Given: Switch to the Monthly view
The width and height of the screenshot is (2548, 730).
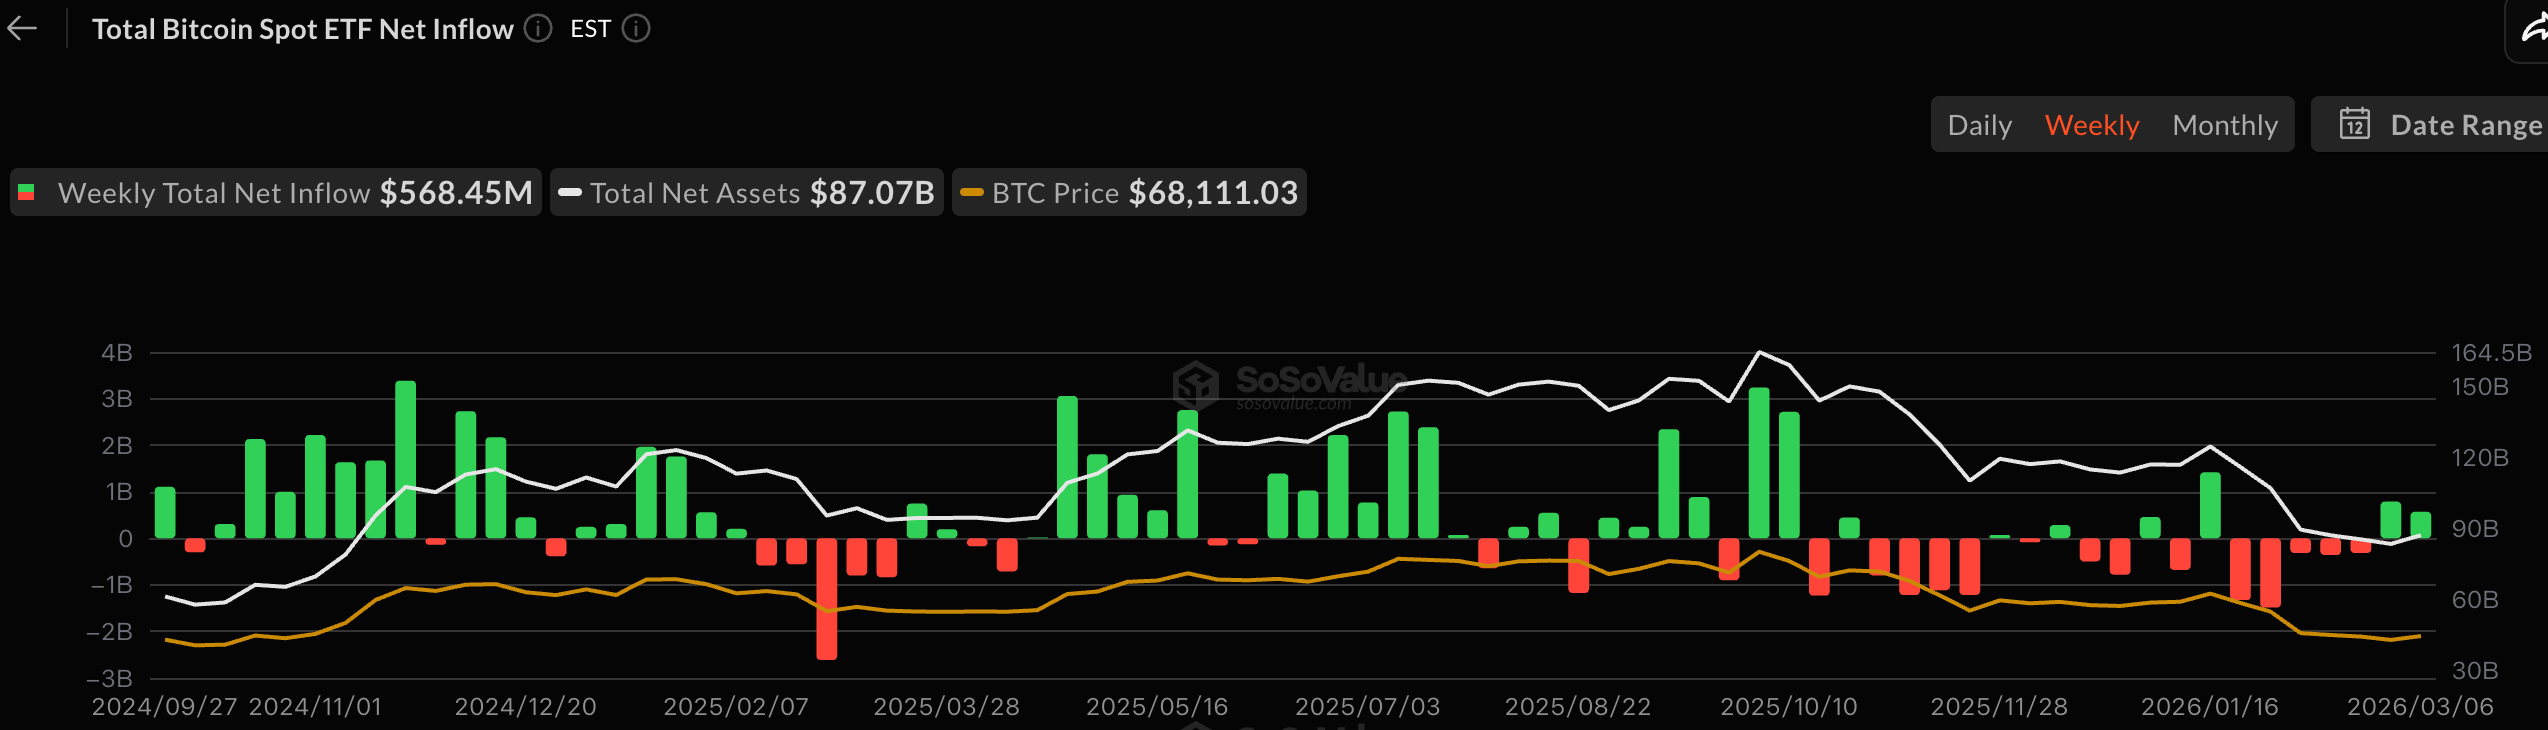Looking at the screenshot, I should [2224, 125].
